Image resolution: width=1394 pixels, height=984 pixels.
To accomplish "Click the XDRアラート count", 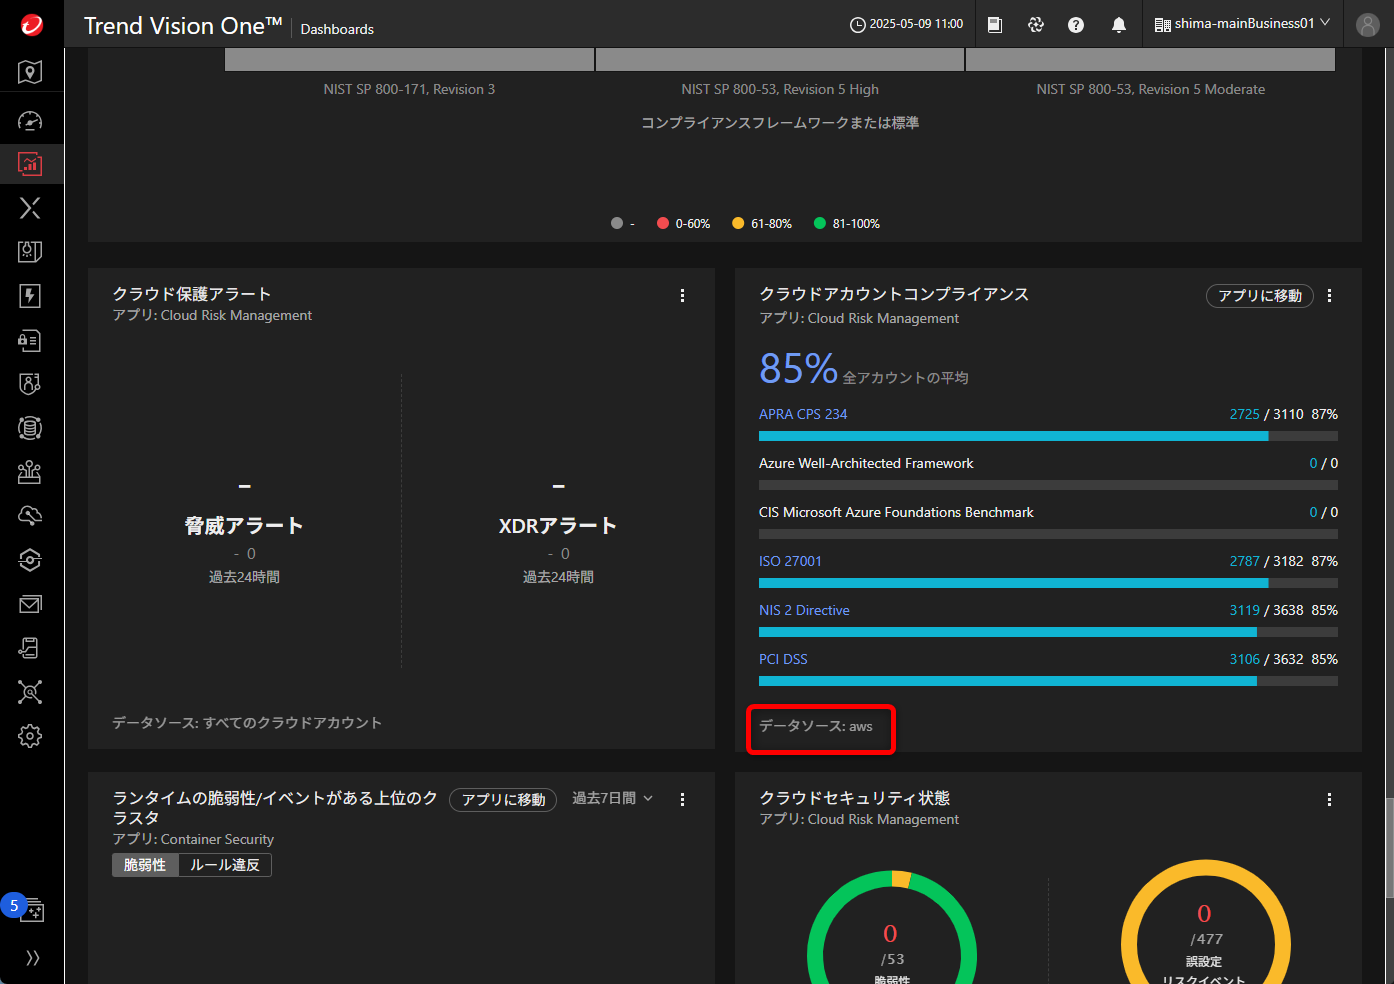I will pyautogui.click(x=559, y=486).
